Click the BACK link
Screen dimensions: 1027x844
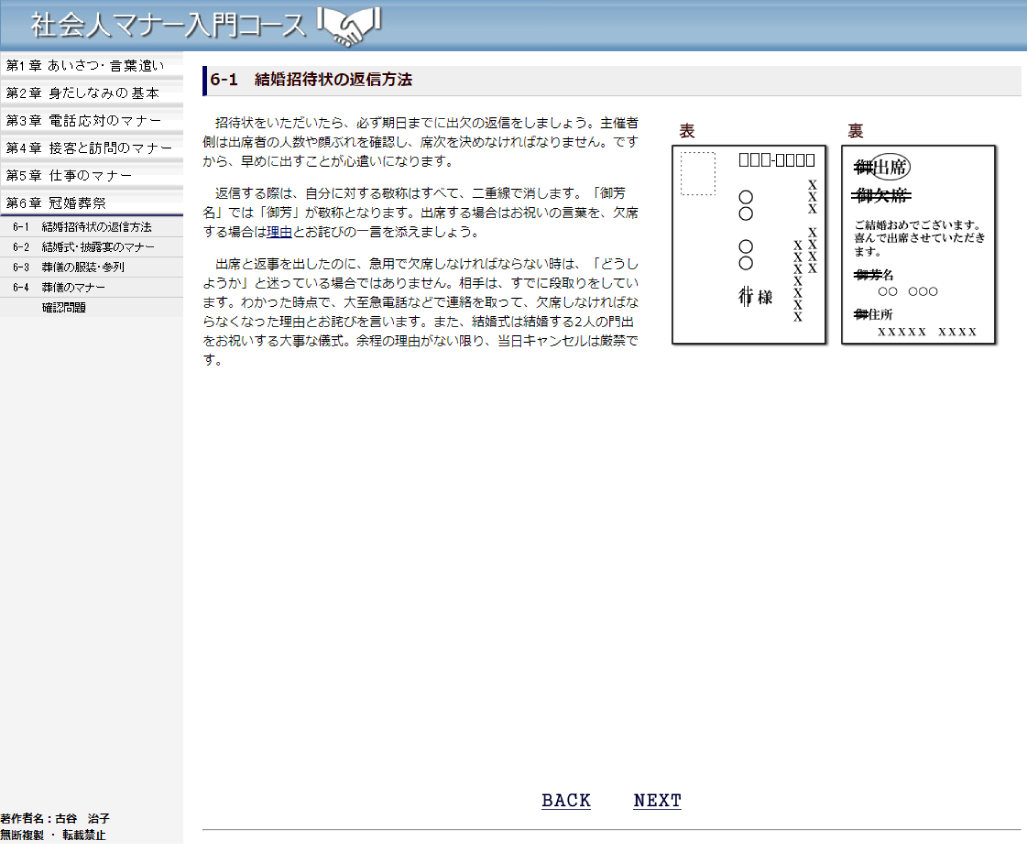click(x=566, y=801)
